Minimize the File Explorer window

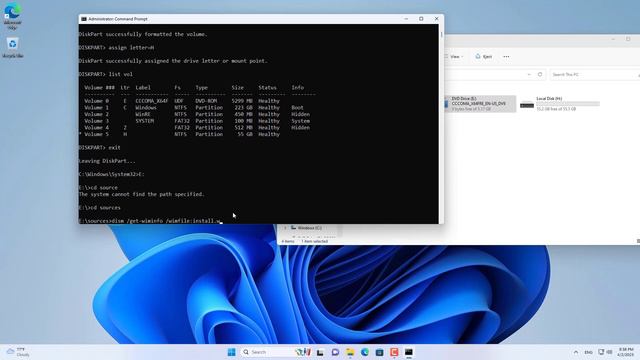(x=613, y=39)
